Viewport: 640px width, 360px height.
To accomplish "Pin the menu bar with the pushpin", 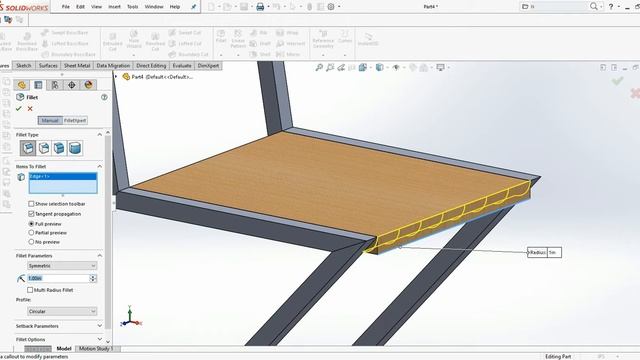I will click(x=193, y=7).
